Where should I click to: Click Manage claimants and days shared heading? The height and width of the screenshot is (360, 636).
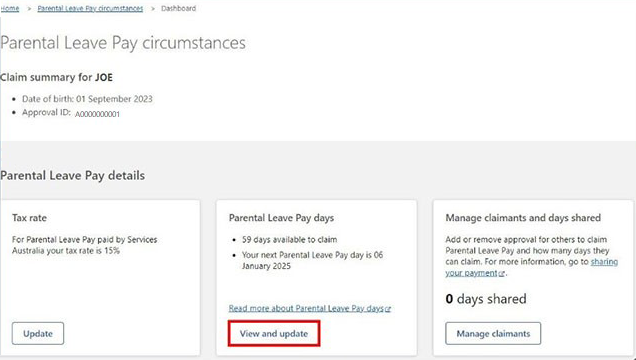[523, 218]
